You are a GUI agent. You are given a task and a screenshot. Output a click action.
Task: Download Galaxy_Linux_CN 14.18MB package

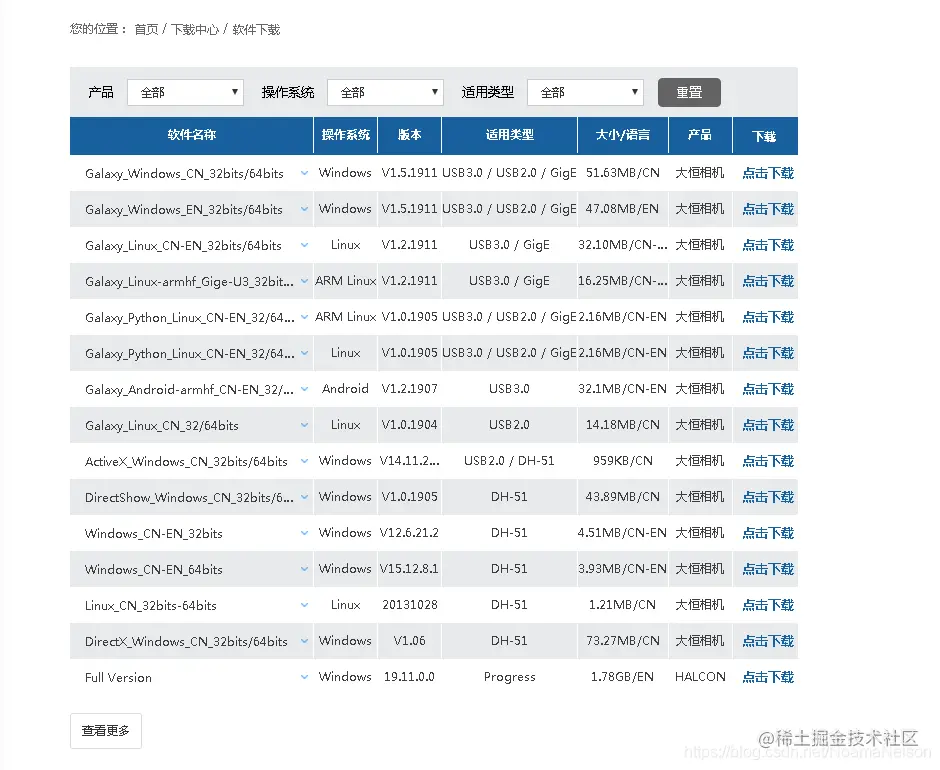click(x=768, y=425)
